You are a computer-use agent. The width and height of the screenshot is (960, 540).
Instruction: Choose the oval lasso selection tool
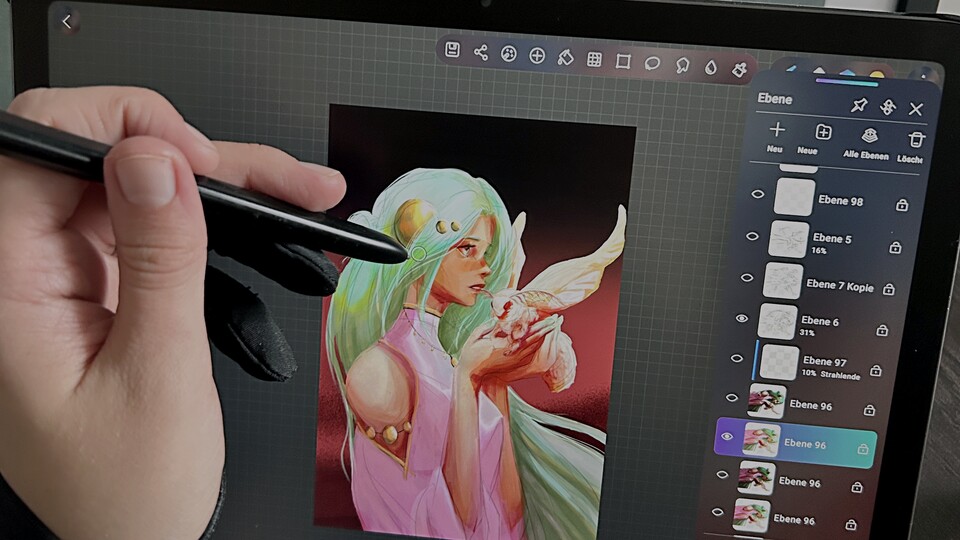652,63
